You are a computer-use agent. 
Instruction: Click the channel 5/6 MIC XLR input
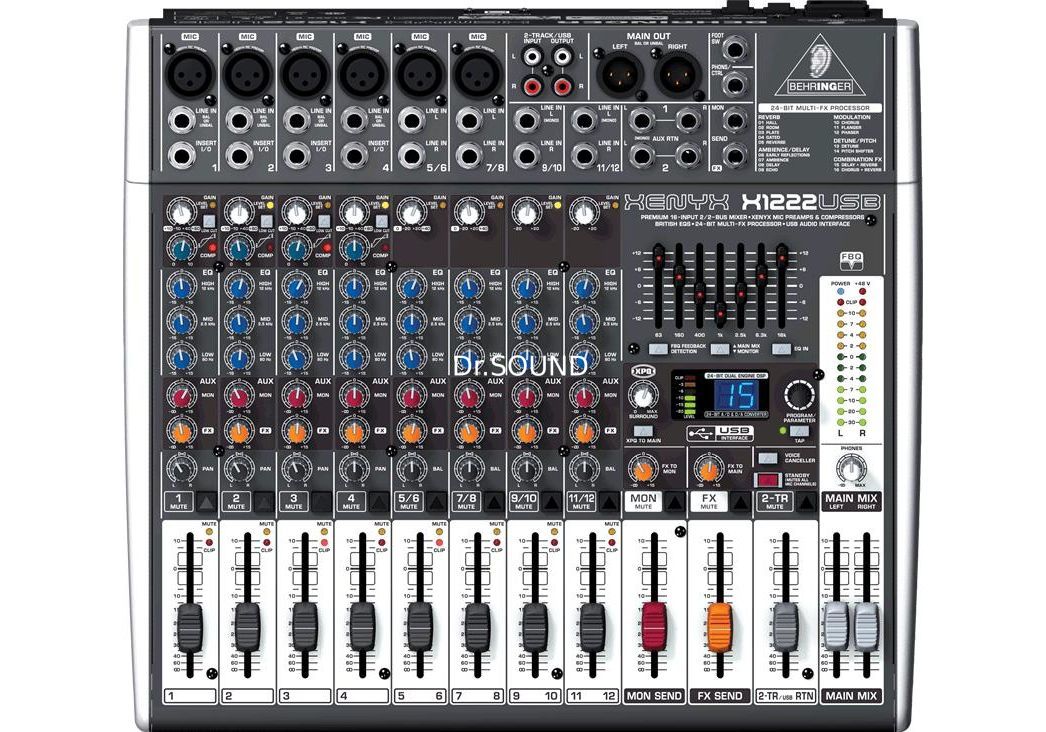tap(420, 73)
